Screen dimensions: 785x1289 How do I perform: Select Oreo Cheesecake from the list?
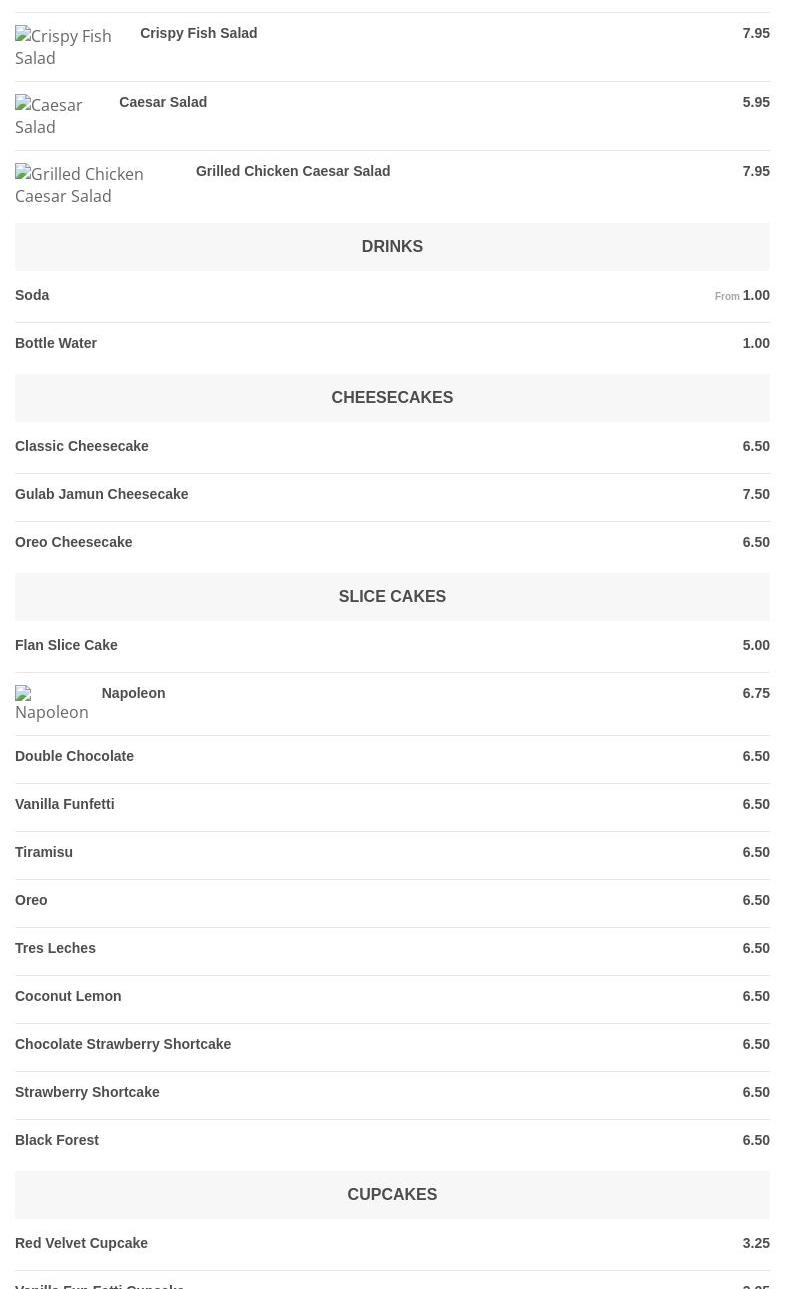pos(73,542)
